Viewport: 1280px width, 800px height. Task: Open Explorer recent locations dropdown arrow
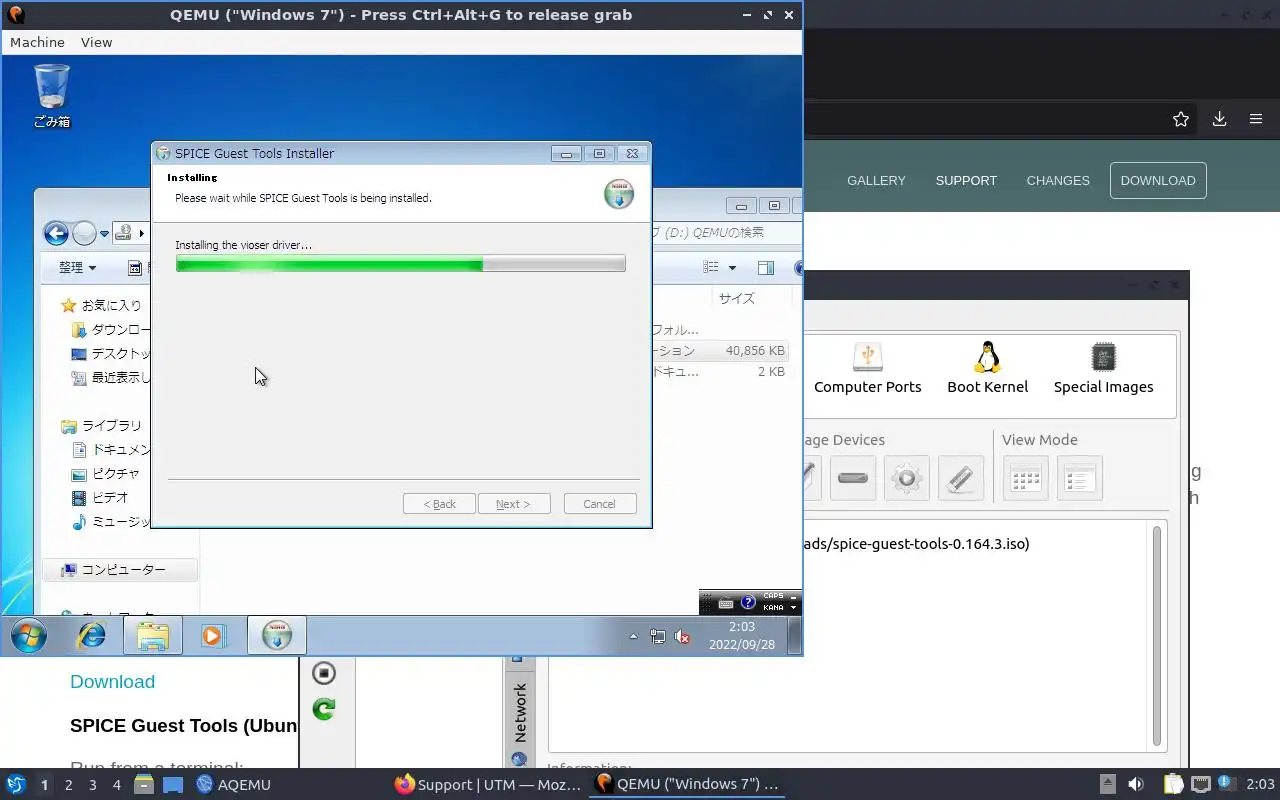(104, 234)
